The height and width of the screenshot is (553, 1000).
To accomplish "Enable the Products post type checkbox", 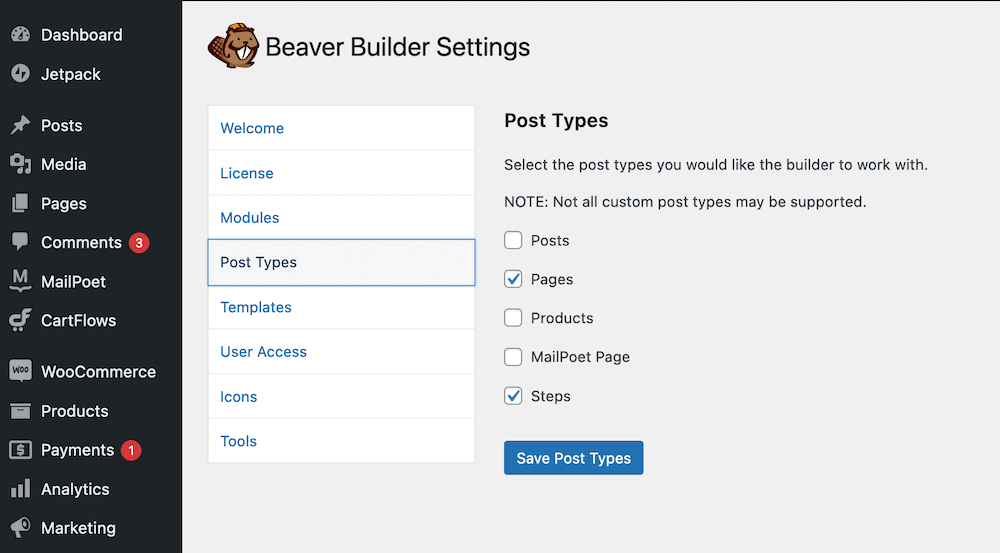I will tap(513, 318).
